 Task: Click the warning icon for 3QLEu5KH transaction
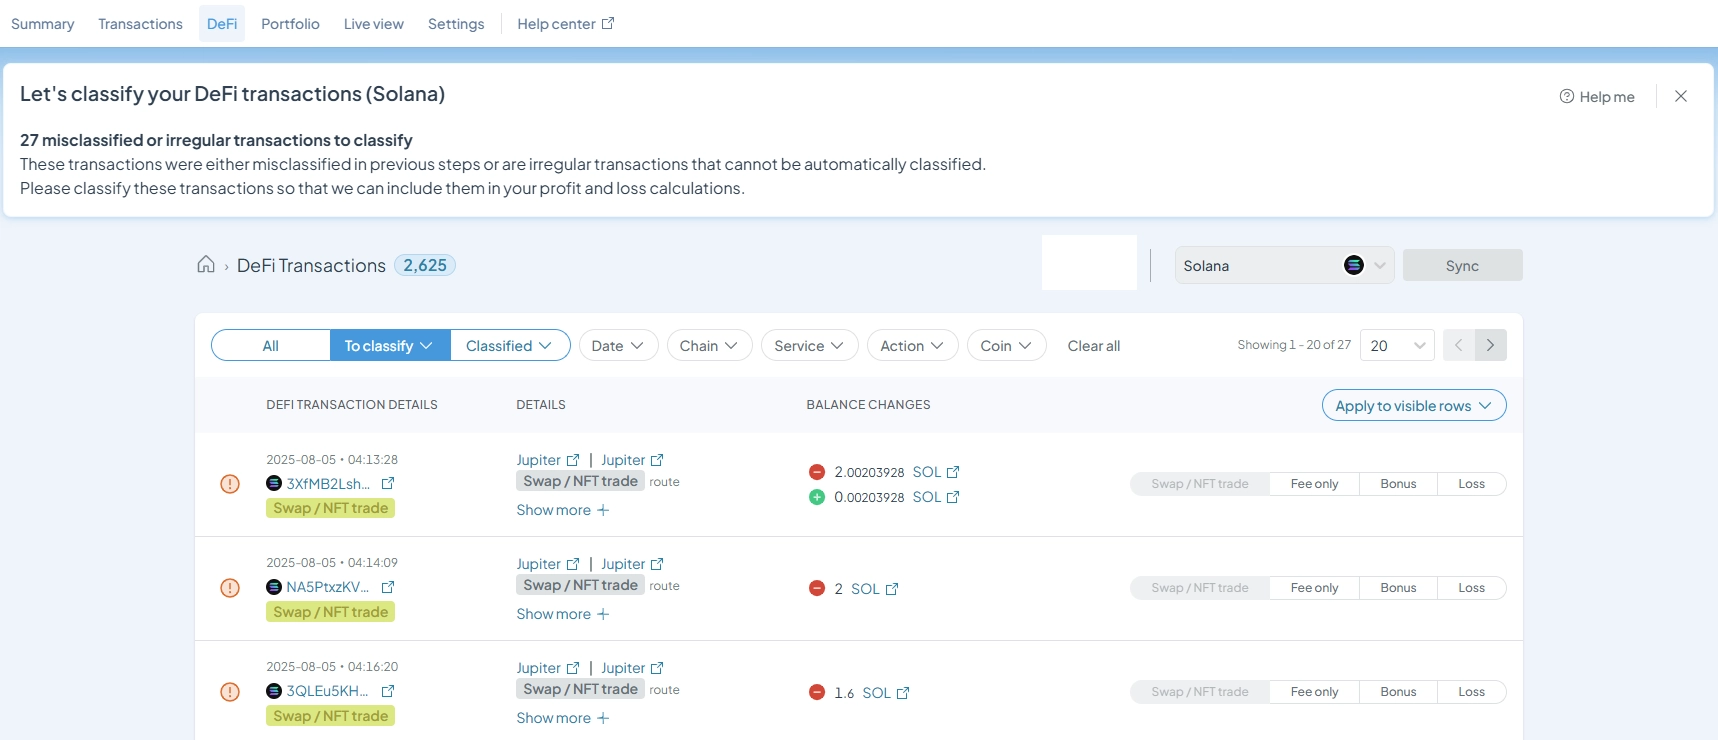click(230, 692)
